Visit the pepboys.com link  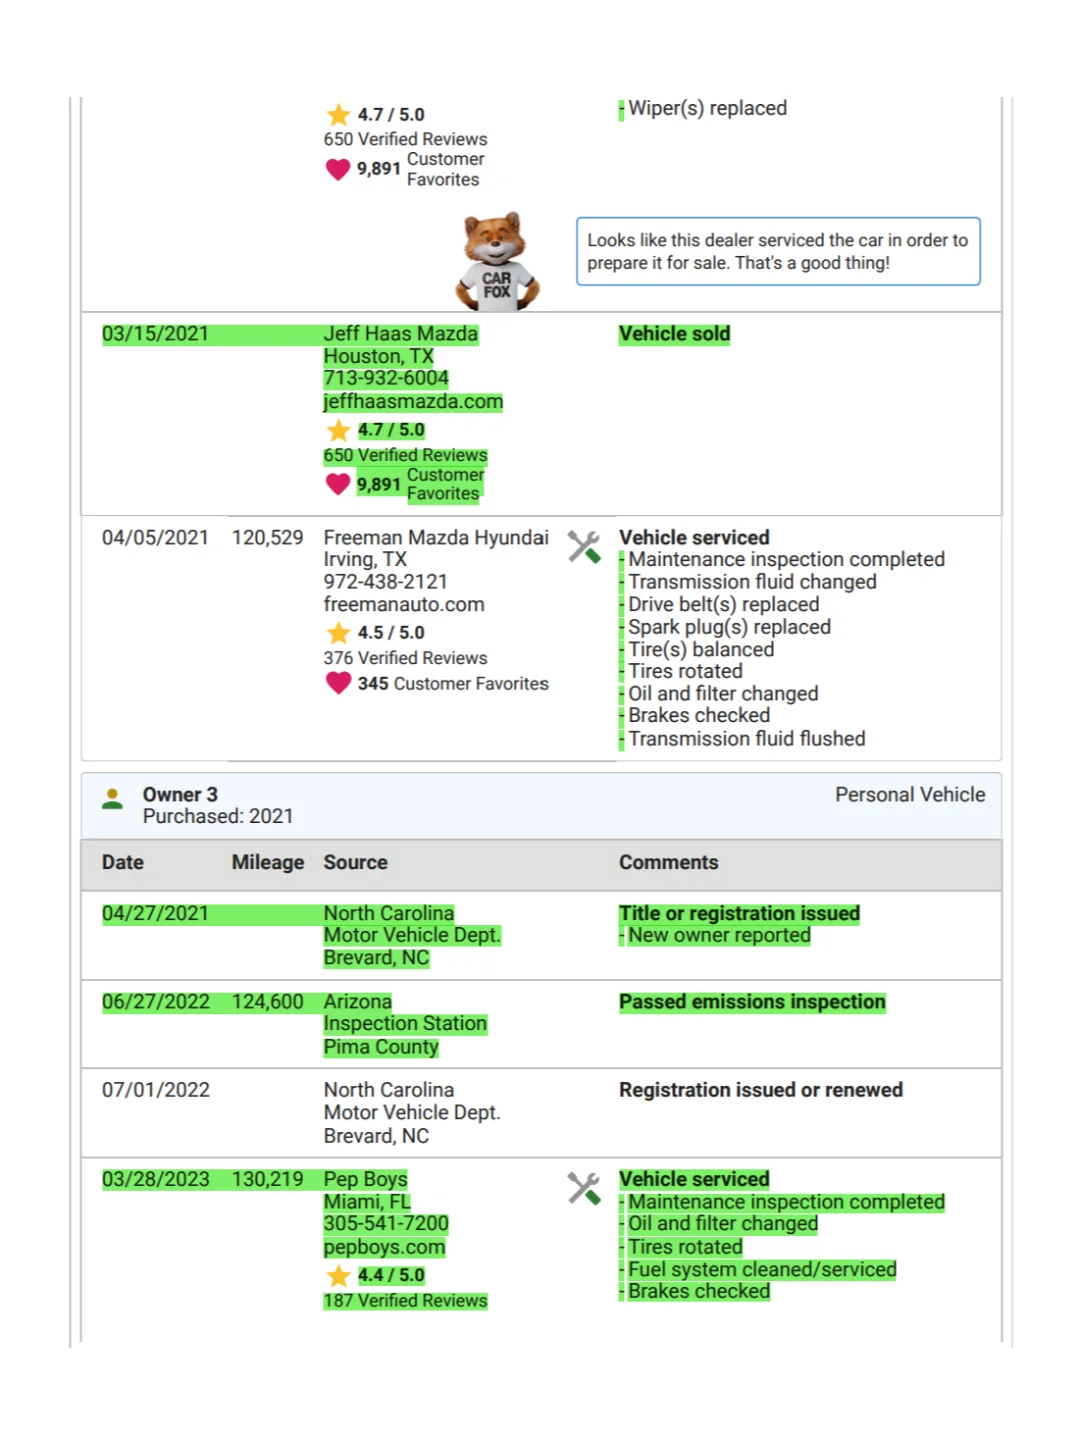pos(384,1248)
